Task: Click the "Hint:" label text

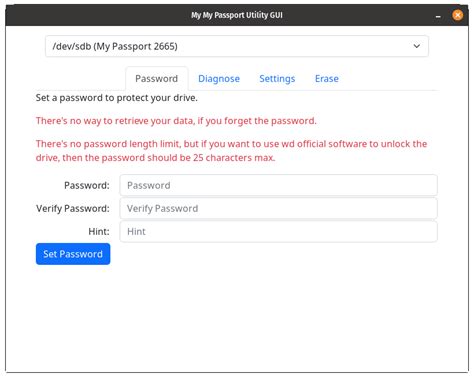Action: click(99, 231)
